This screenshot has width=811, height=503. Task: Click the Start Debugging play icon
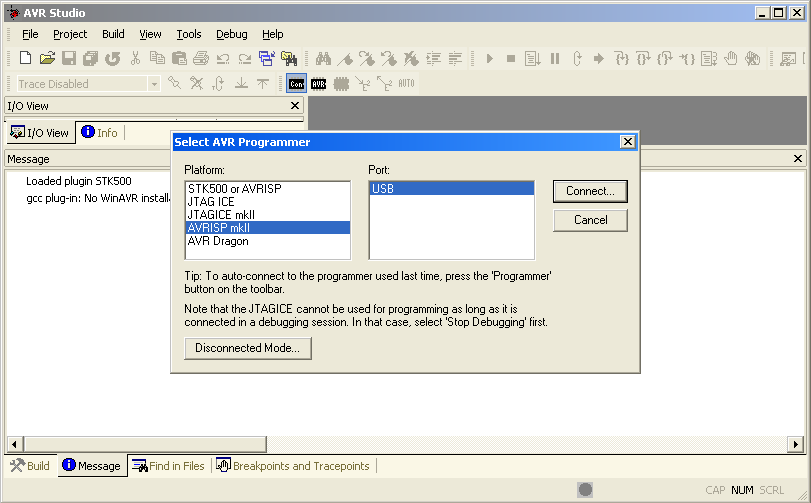pyautogui.click(x=489, y=58)
